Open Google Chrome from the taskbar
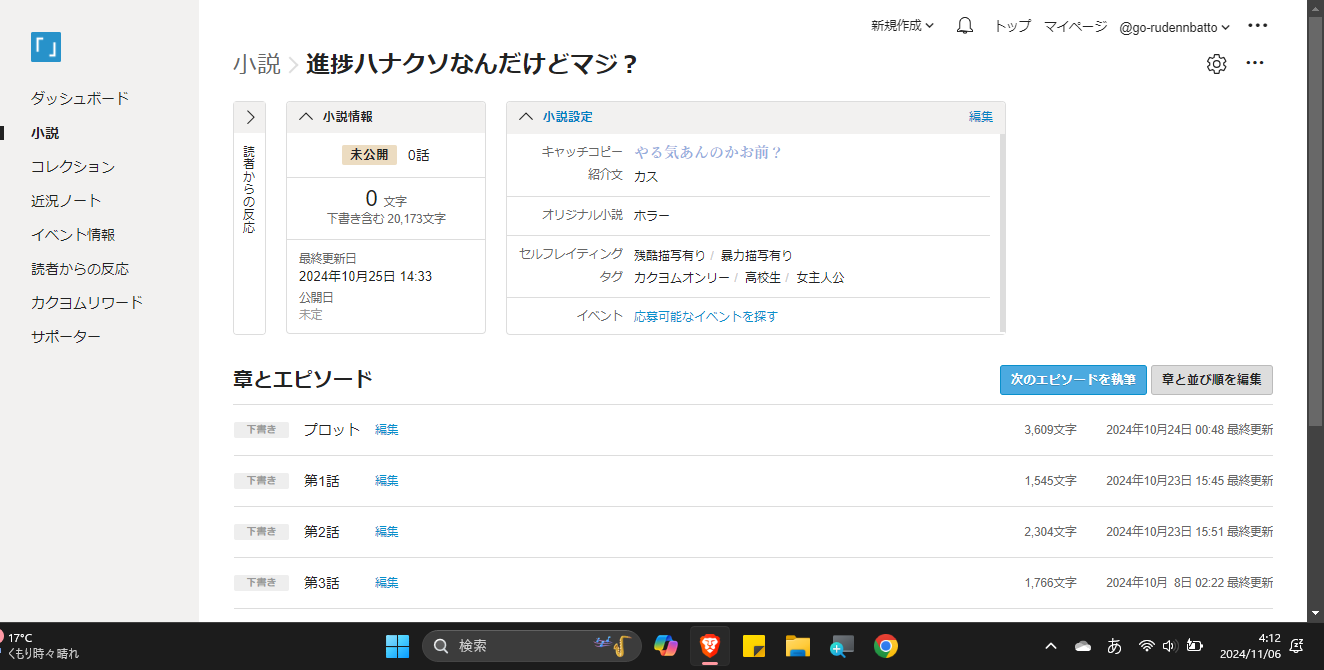 (885, 646)
